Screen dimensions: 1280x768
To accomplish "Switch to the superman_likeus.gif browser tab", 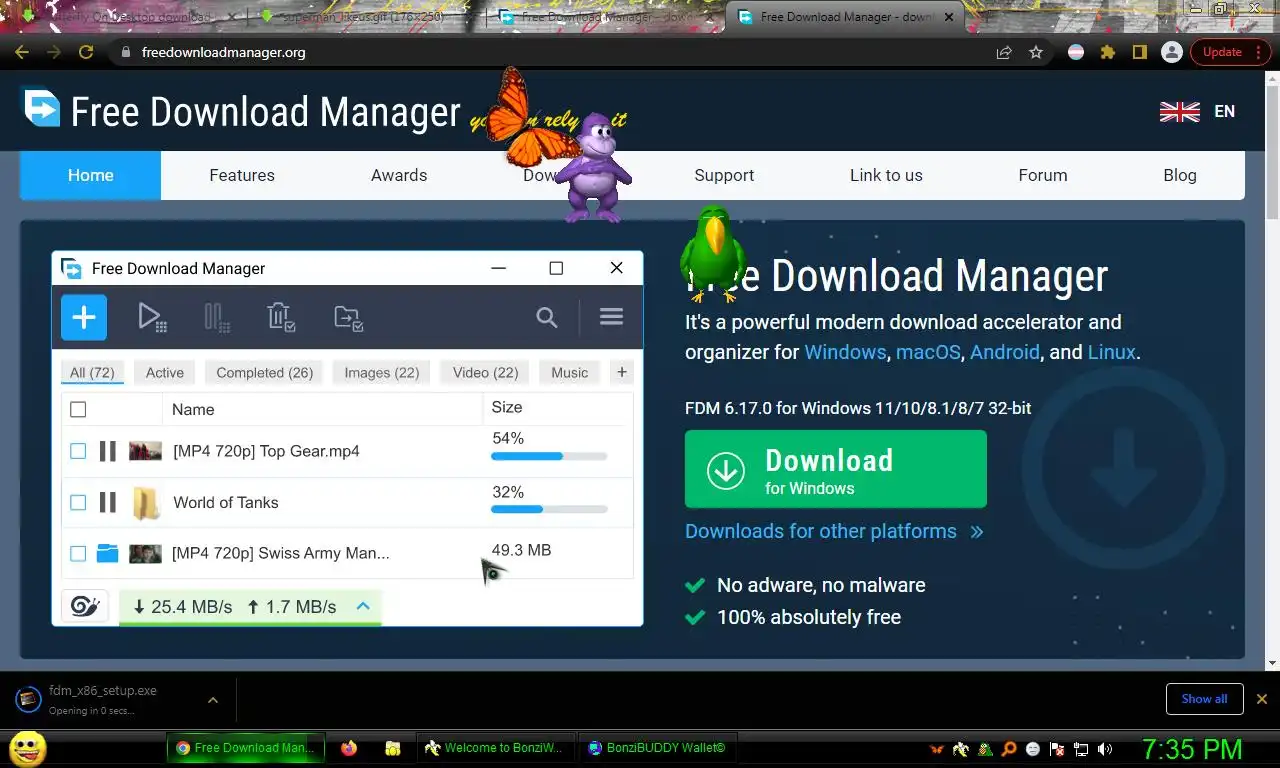I will (x=362, y=17).
